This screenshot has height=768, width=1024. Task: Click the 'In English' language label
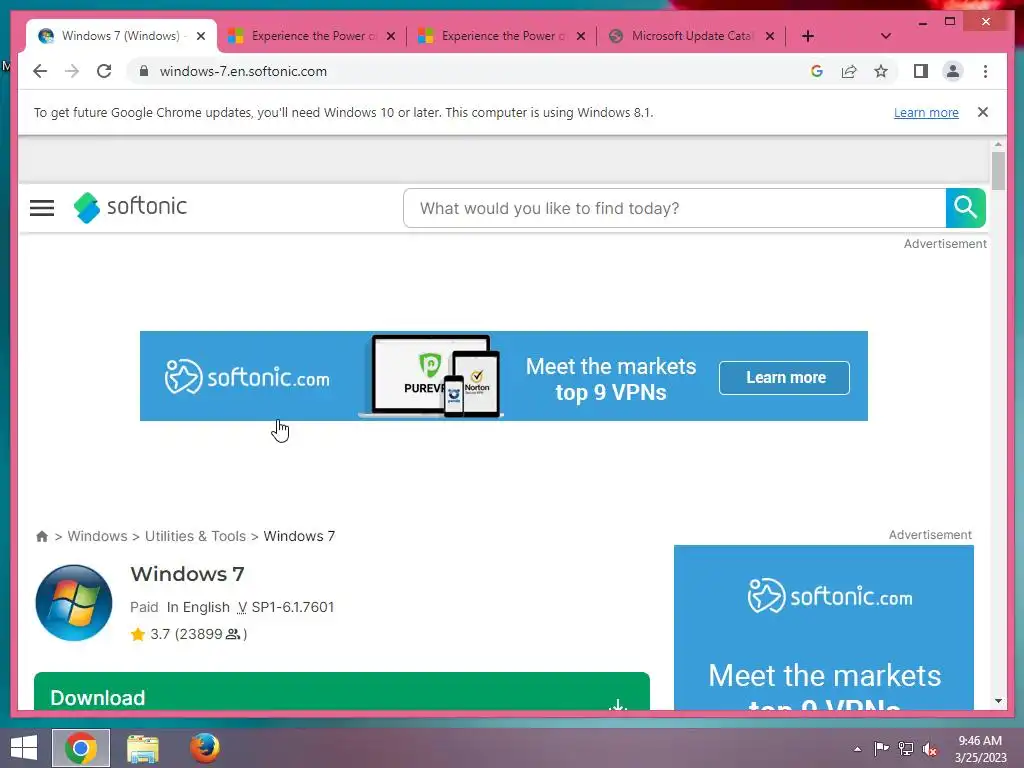pyautogui.click(x=198, y=607)
